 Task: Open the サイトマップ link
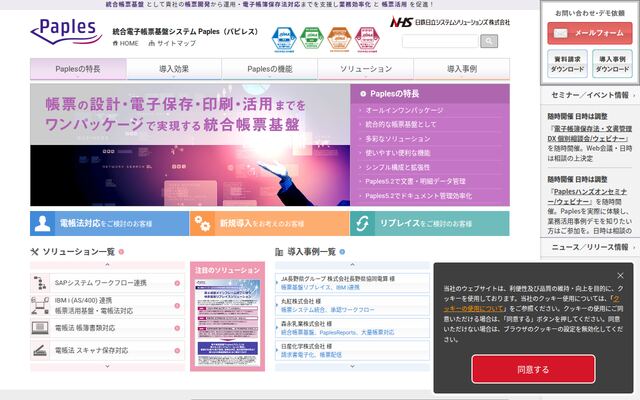[x=172, y=43]
